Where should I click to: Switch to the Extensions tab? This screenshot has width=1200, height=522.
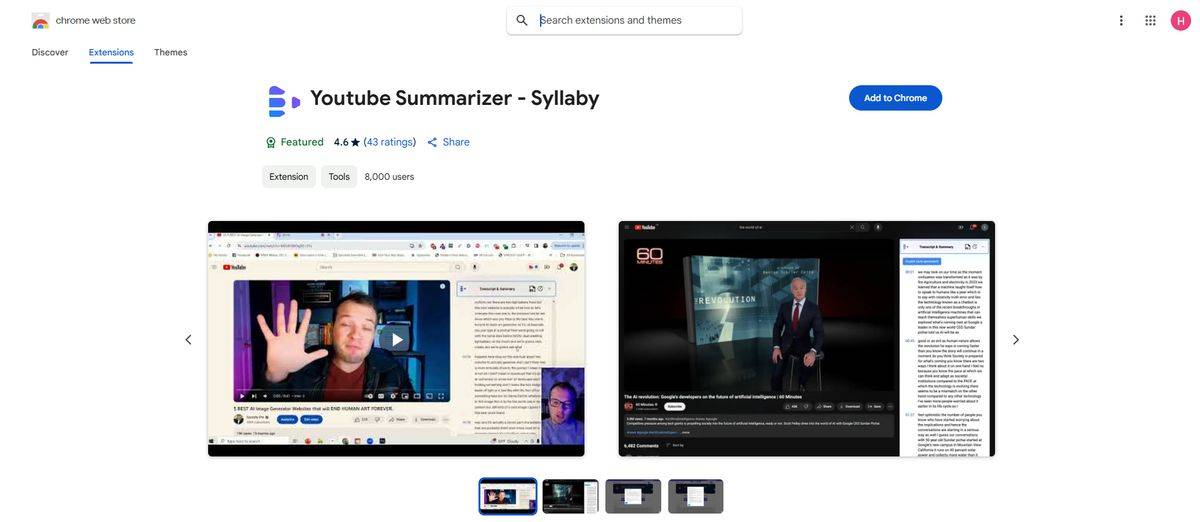pyautogui.click(x=111, y=52)
